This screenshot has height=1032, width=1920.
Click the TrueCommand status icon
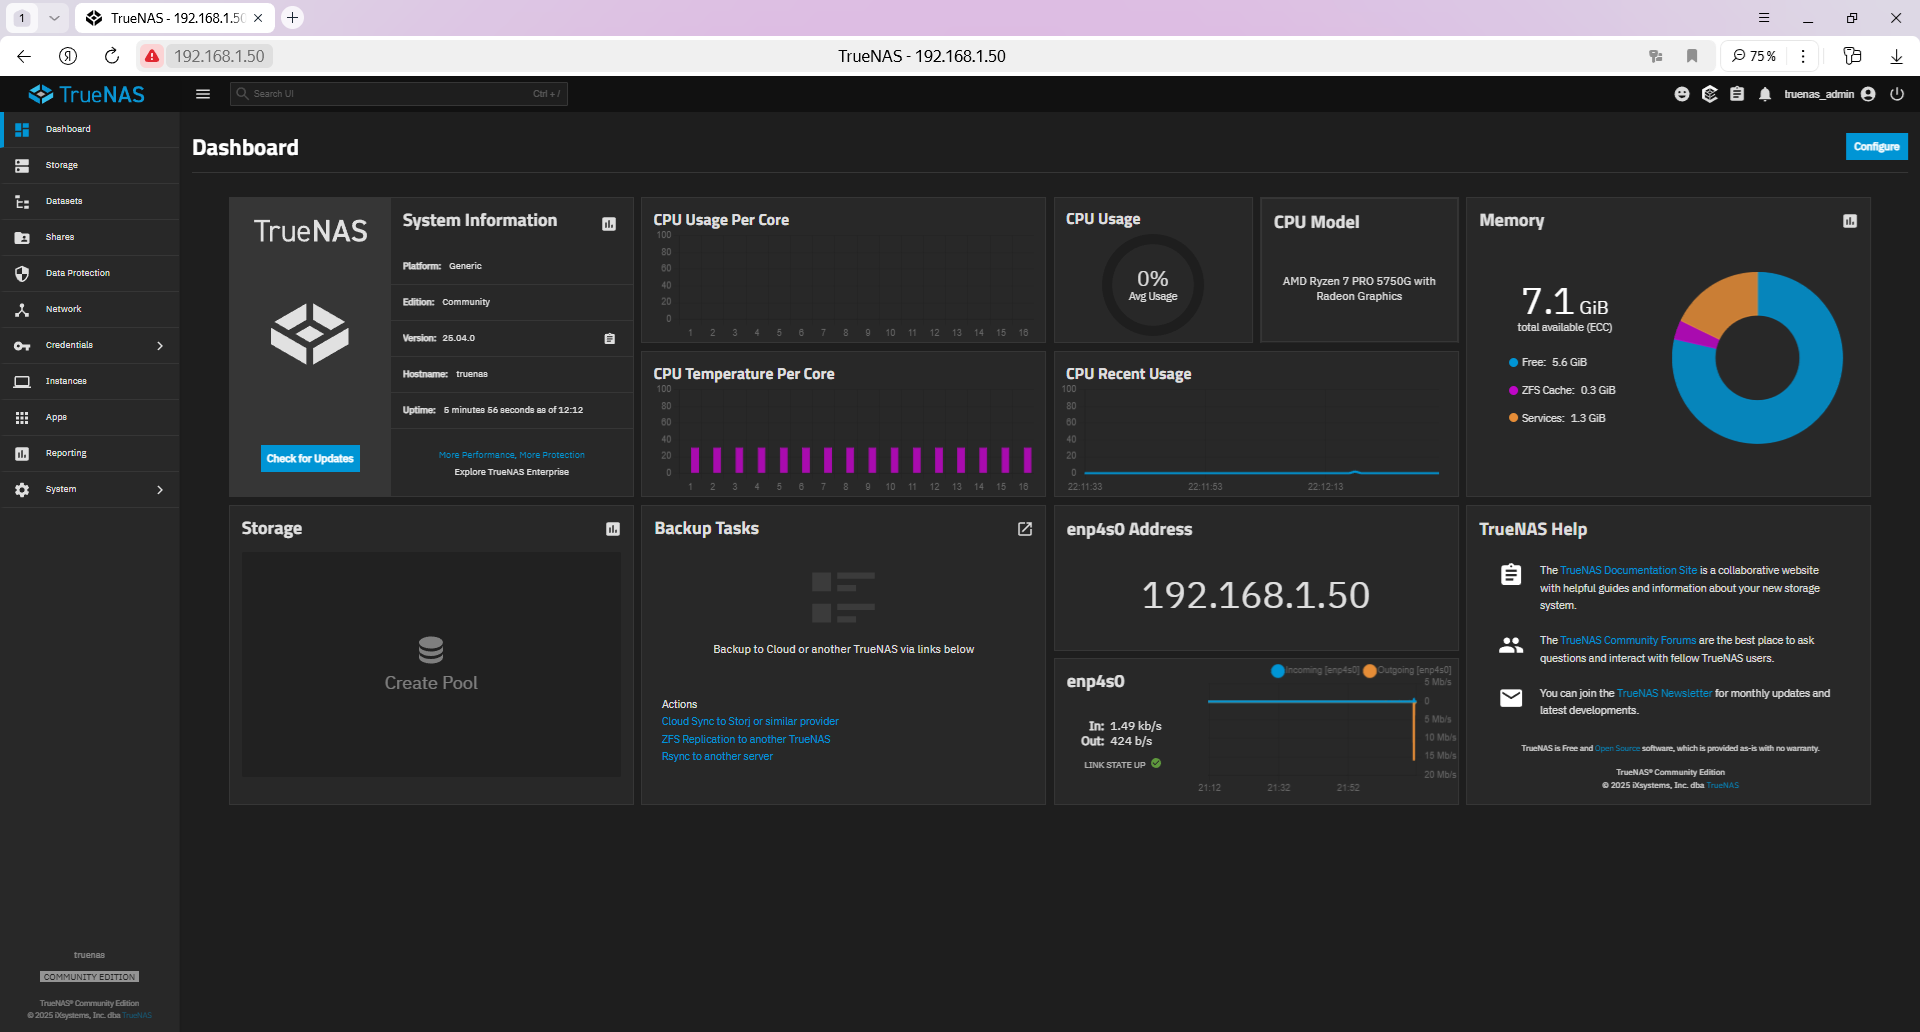click(x=1710, y=94)
